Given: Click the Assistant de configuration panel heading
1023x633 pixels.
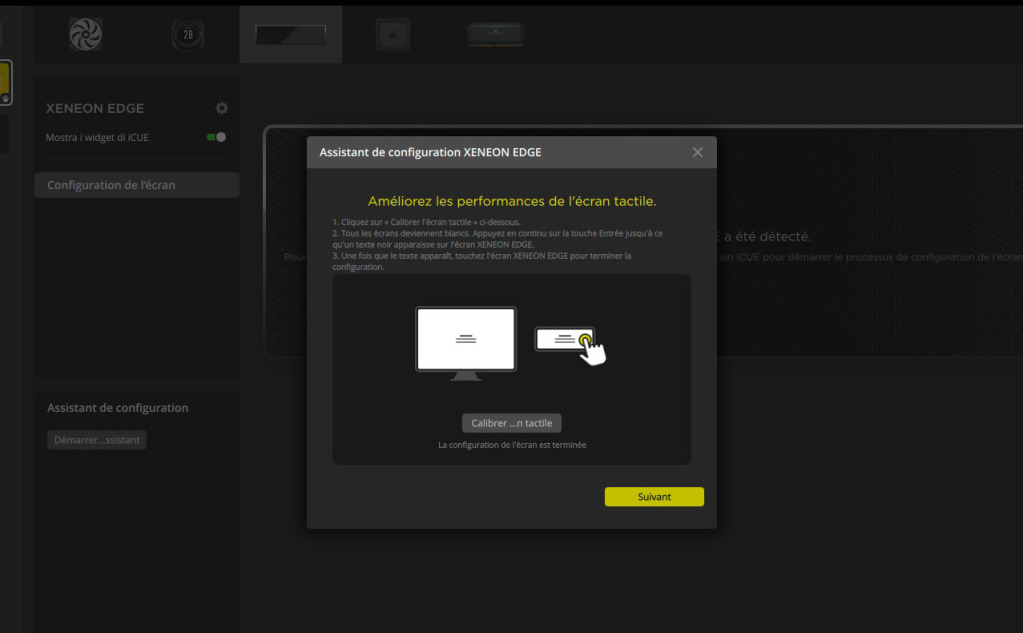Looking at the screenshot, I should point(118,408).
